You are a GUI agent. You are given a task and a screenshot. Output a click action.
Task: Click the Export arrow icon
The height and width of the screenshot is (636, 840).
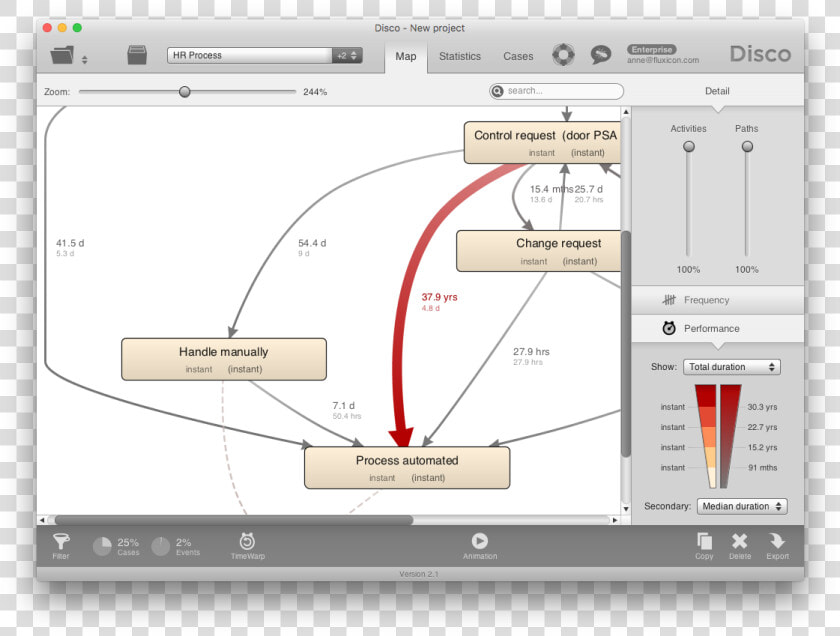pos(777,541)
